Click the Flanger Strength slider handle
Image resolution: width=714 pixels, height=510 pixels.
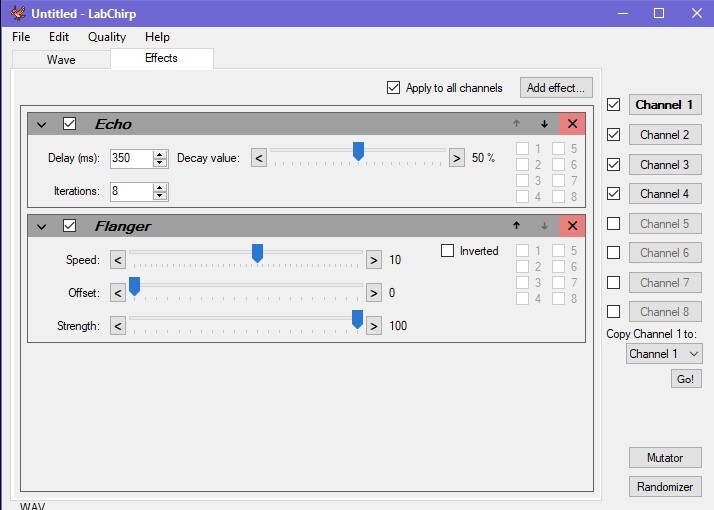[x=357, y=319]
